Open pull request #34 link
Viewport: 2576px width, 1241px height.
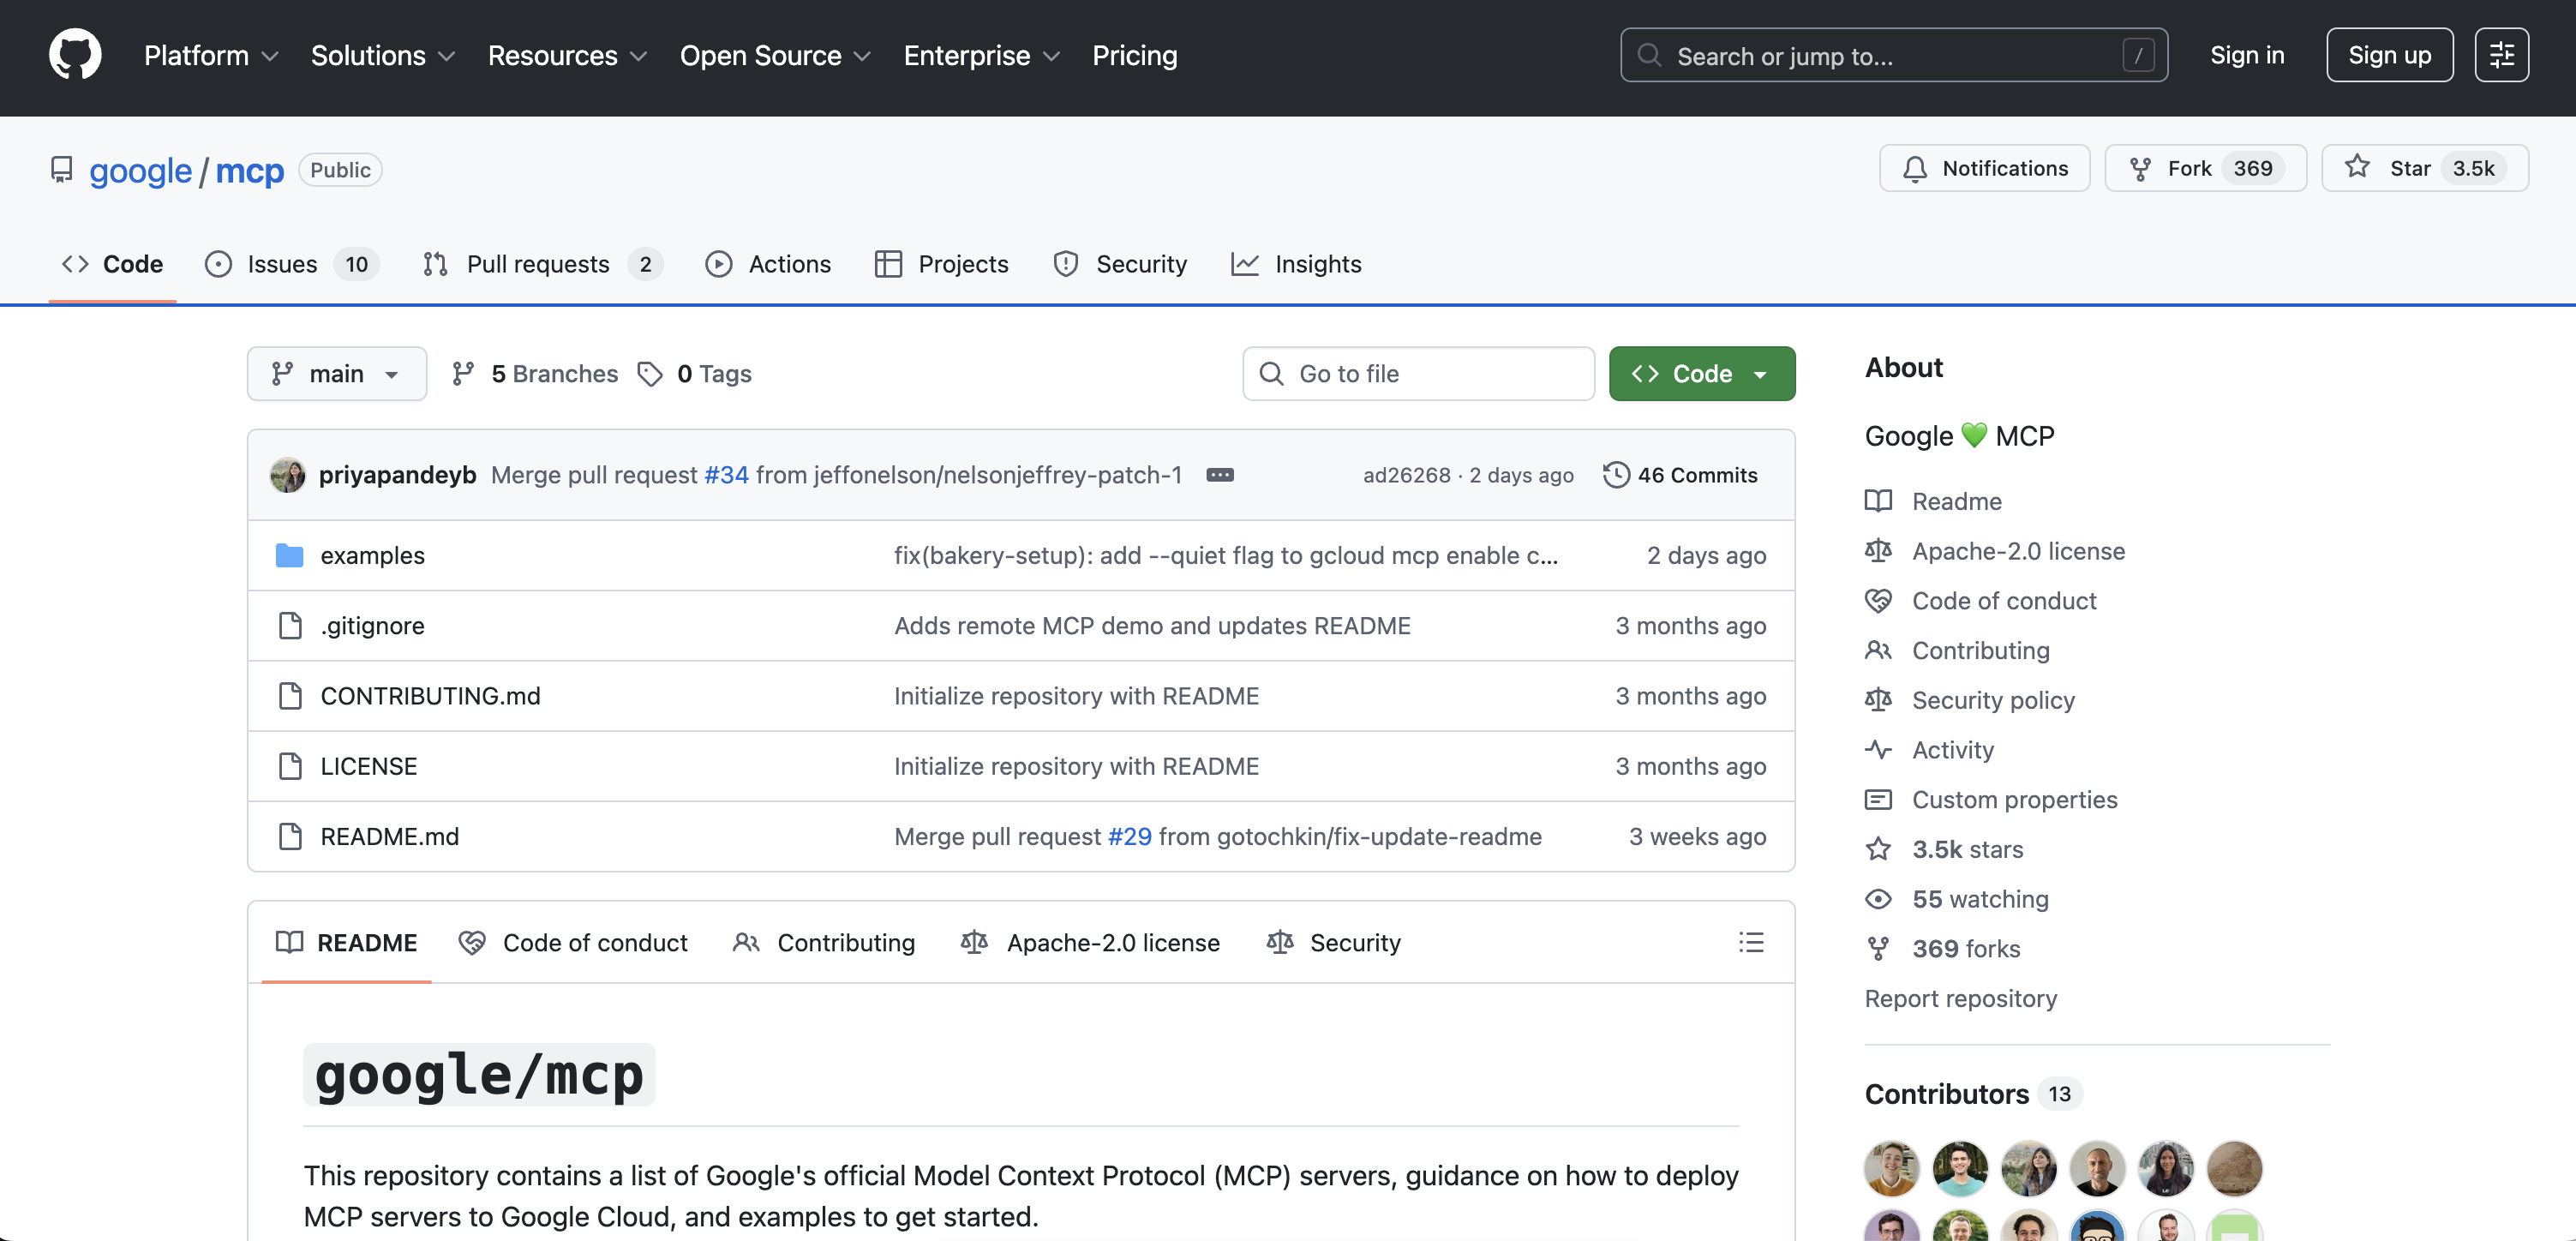coord(726,475)
